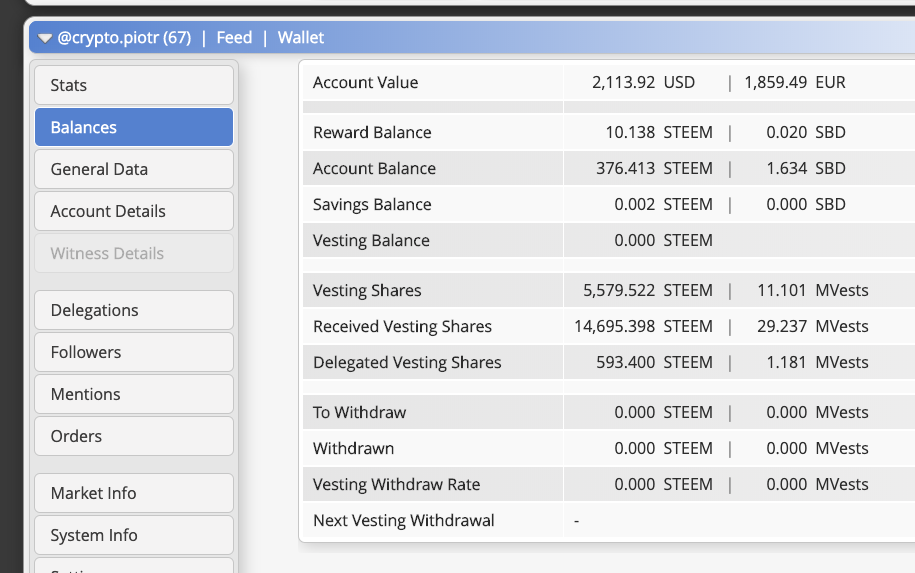Open the Market Info section
Image resolution: width=915 pixels, height=573 pixels.
tap(134, 493)
